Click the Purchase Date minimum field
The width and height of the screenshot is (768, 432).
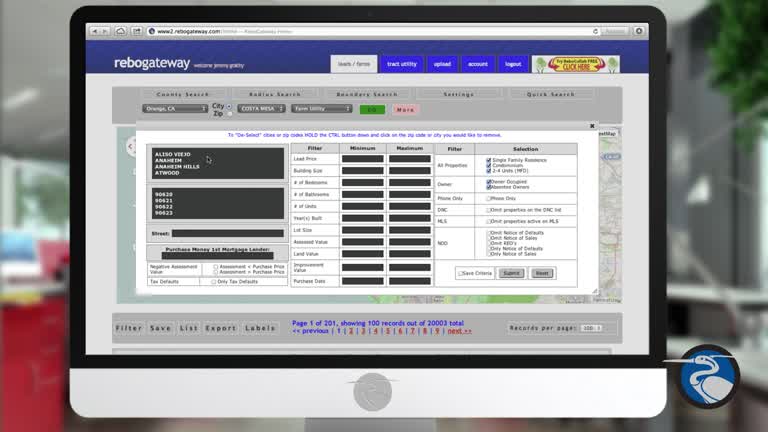pyautogui.click(x=362, y=282)
